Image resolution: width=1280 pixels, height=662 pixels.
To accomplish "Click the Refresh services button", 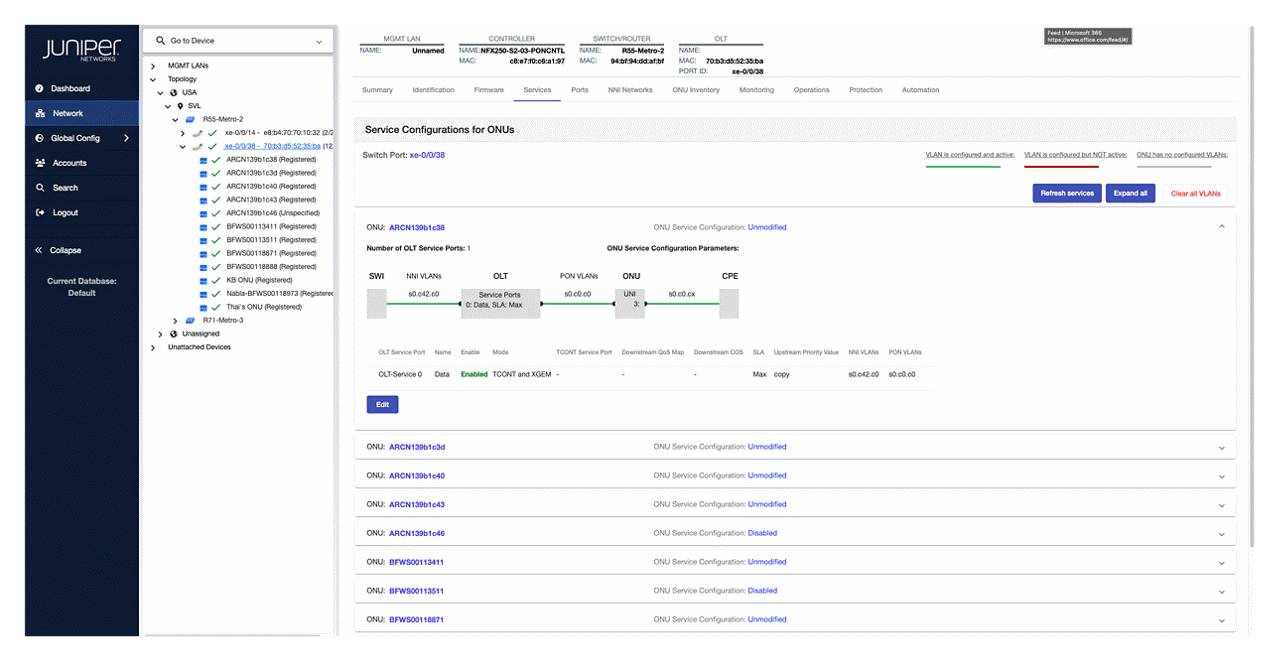I will [x=1067, y=193].
